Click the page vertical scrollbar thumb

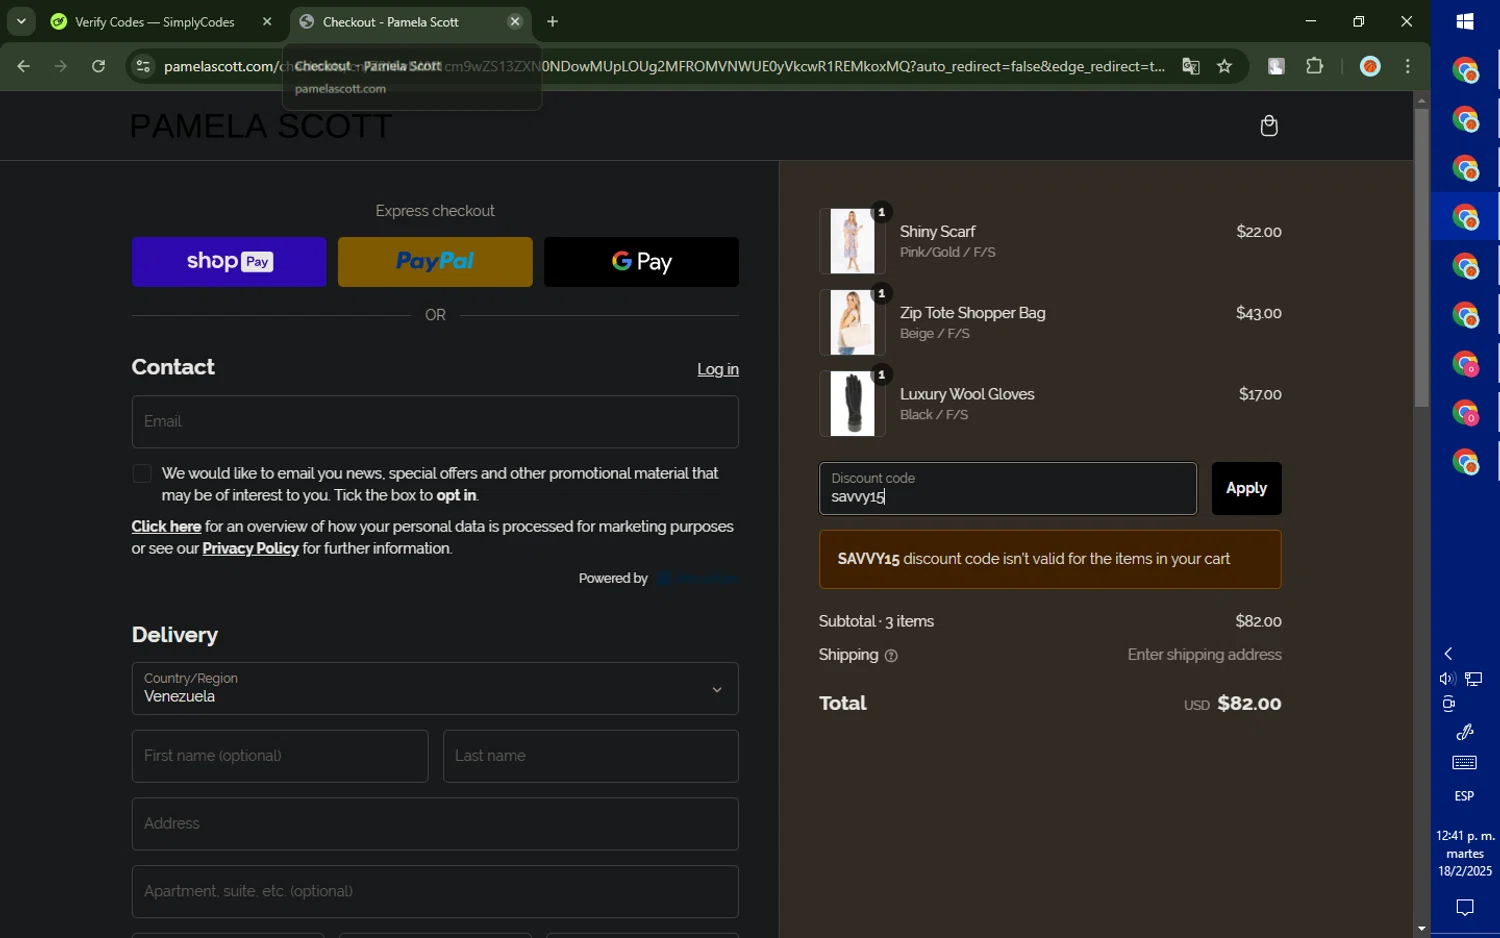click(x=1421, y=257)
